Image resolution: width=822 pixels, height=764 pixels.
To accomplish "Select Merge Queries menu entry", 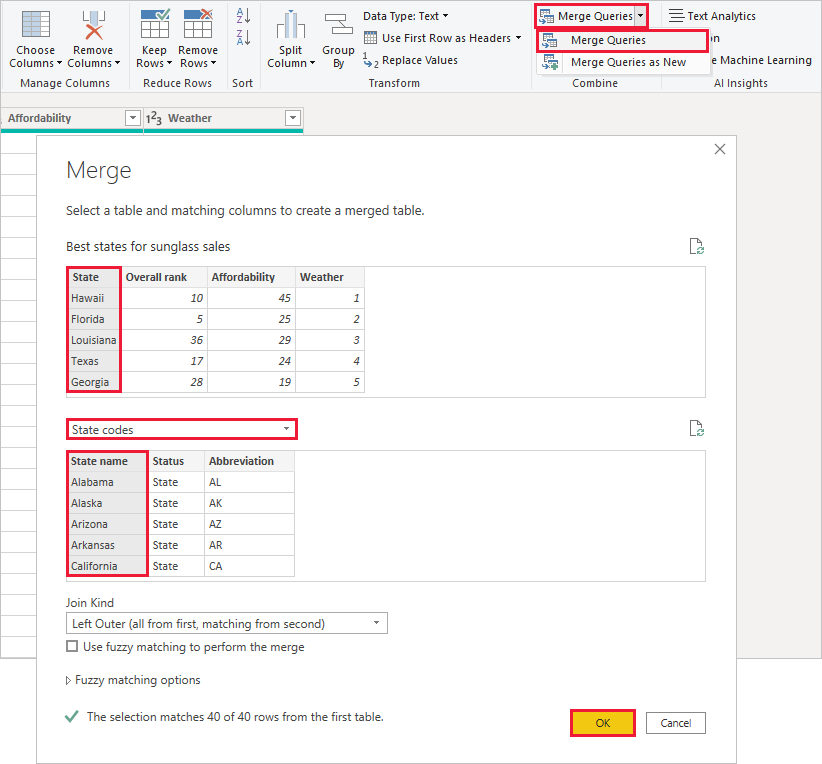I will pyautogui.click(x=608, y=40).
